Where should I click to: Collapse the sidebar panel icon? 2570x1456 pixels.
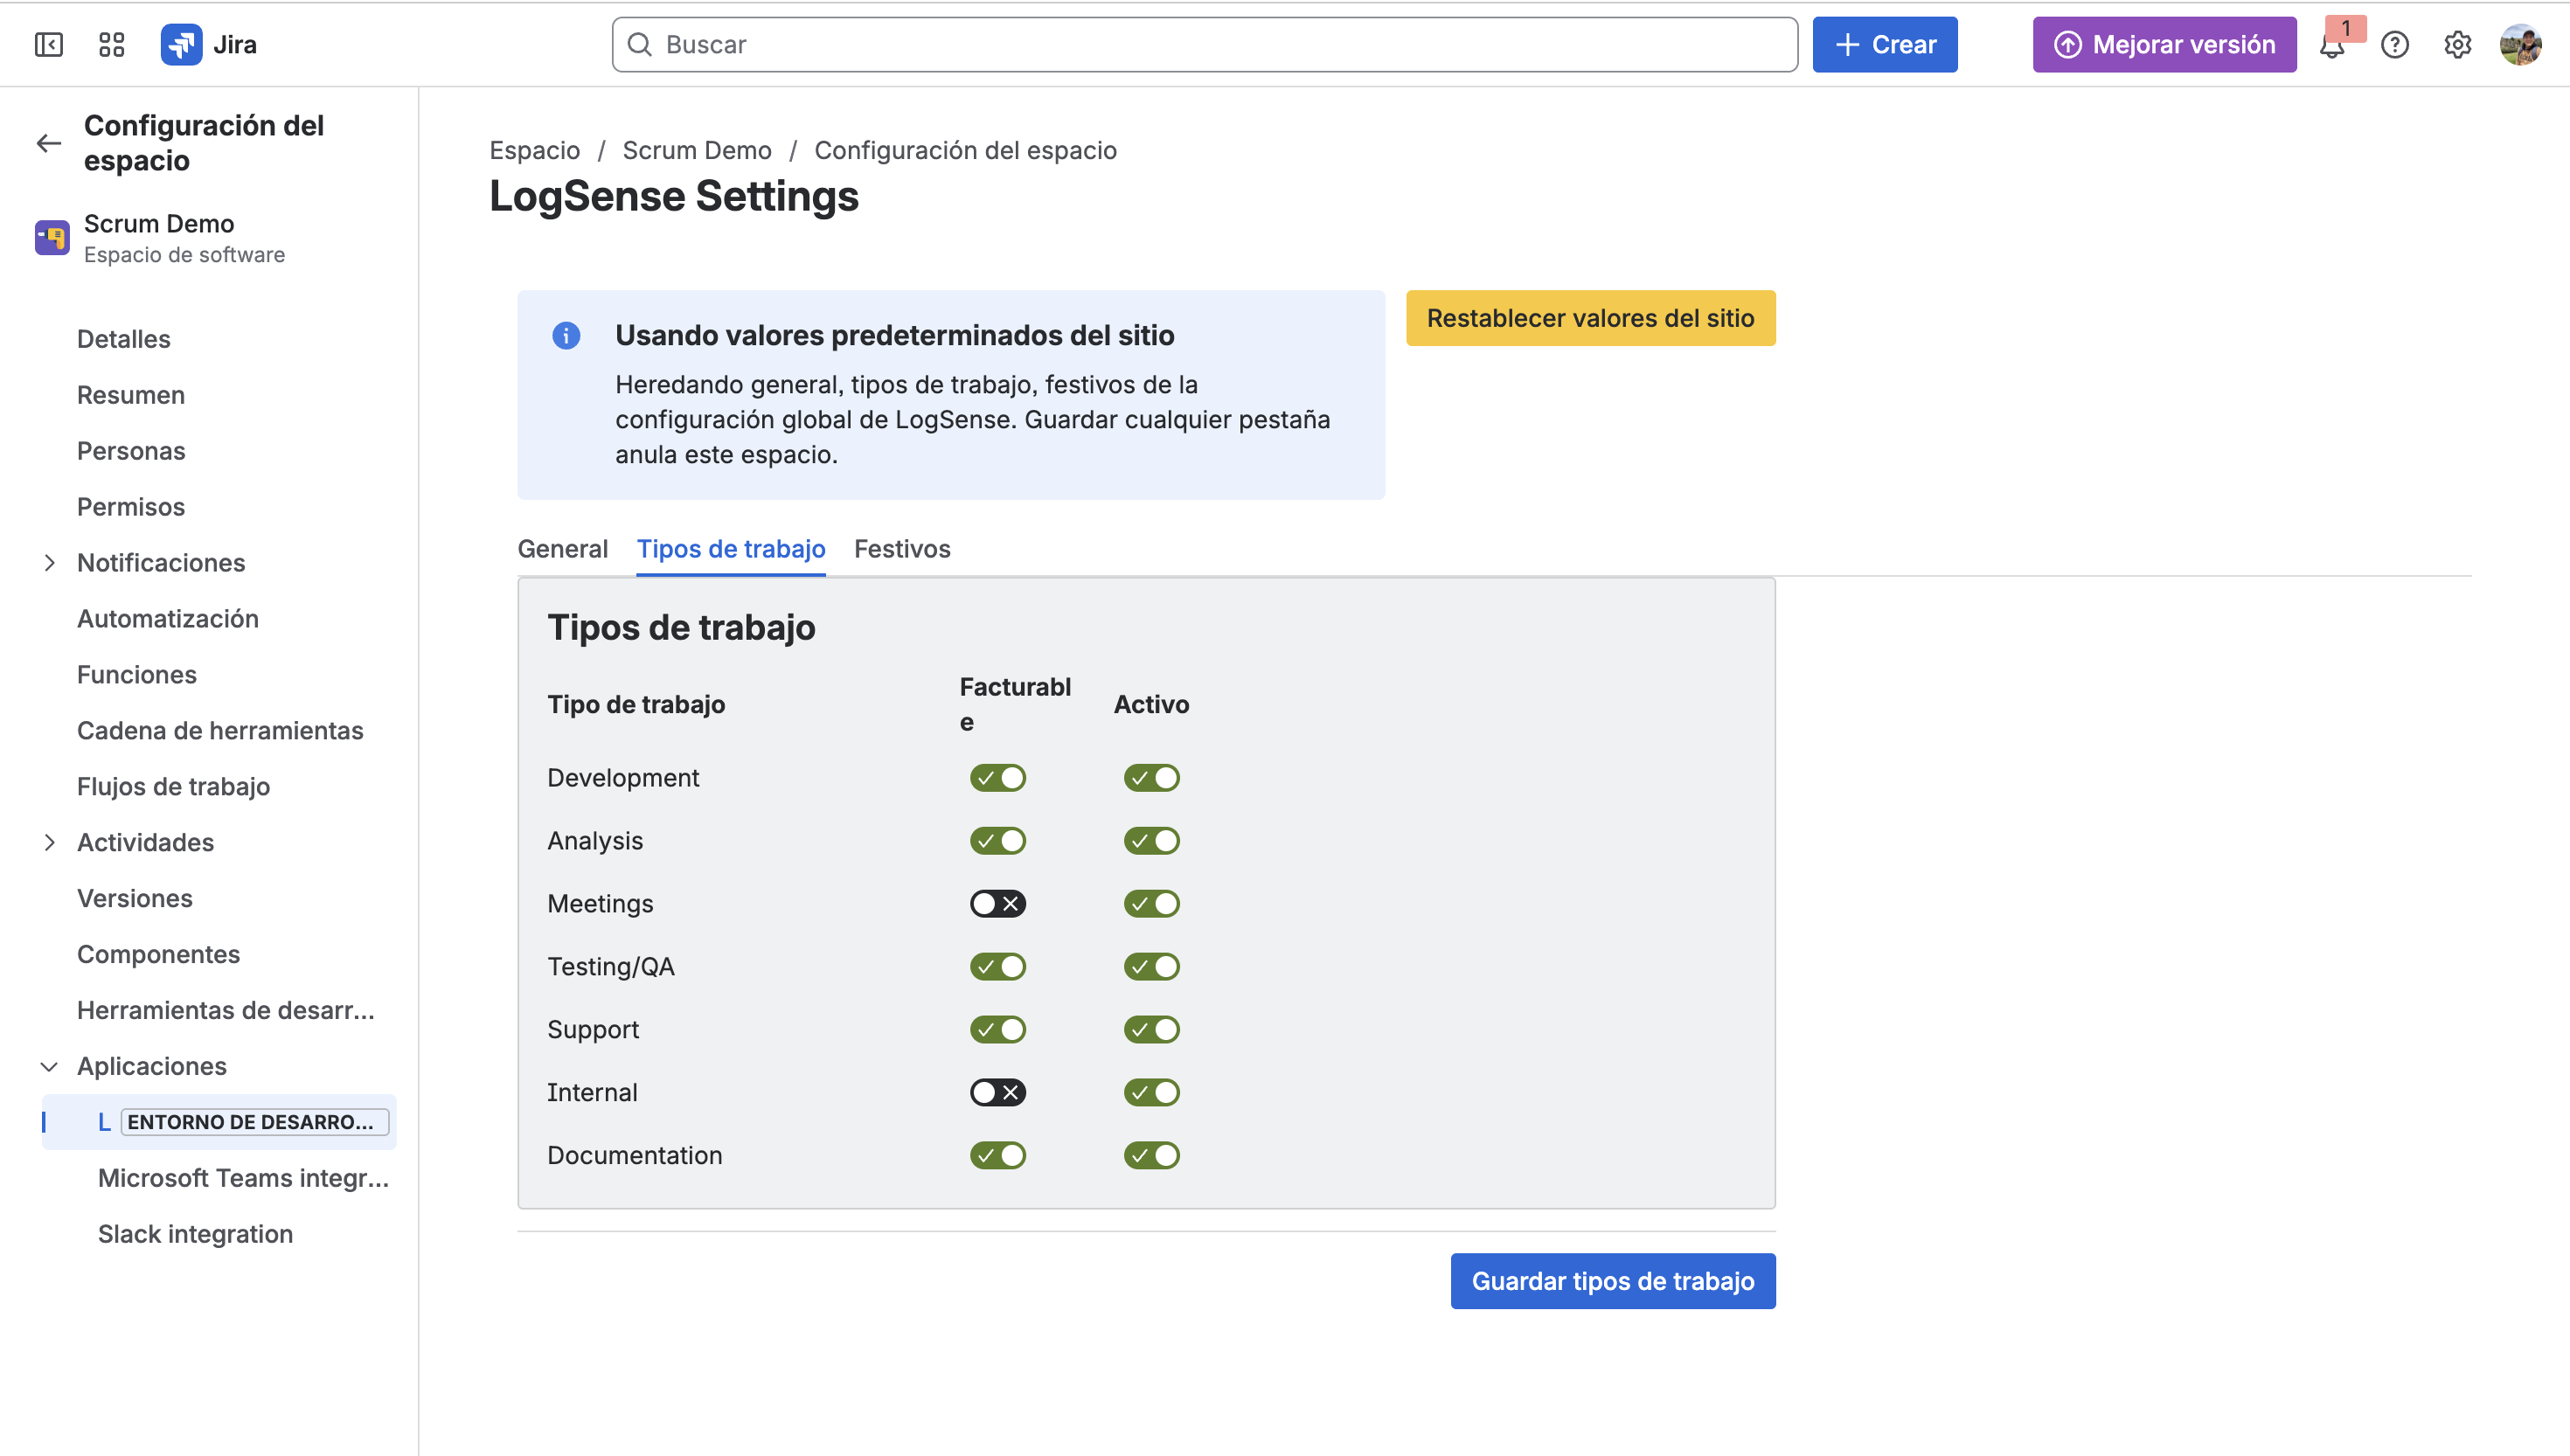(48, 44)
